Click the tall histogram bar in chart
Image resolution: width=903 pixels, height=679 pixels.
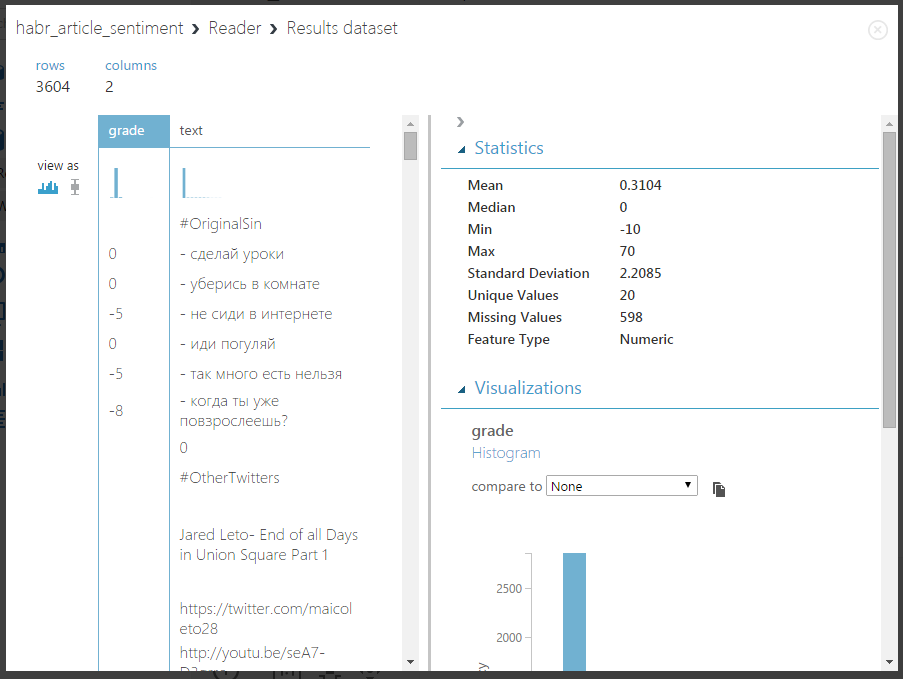tap(574, 610)
